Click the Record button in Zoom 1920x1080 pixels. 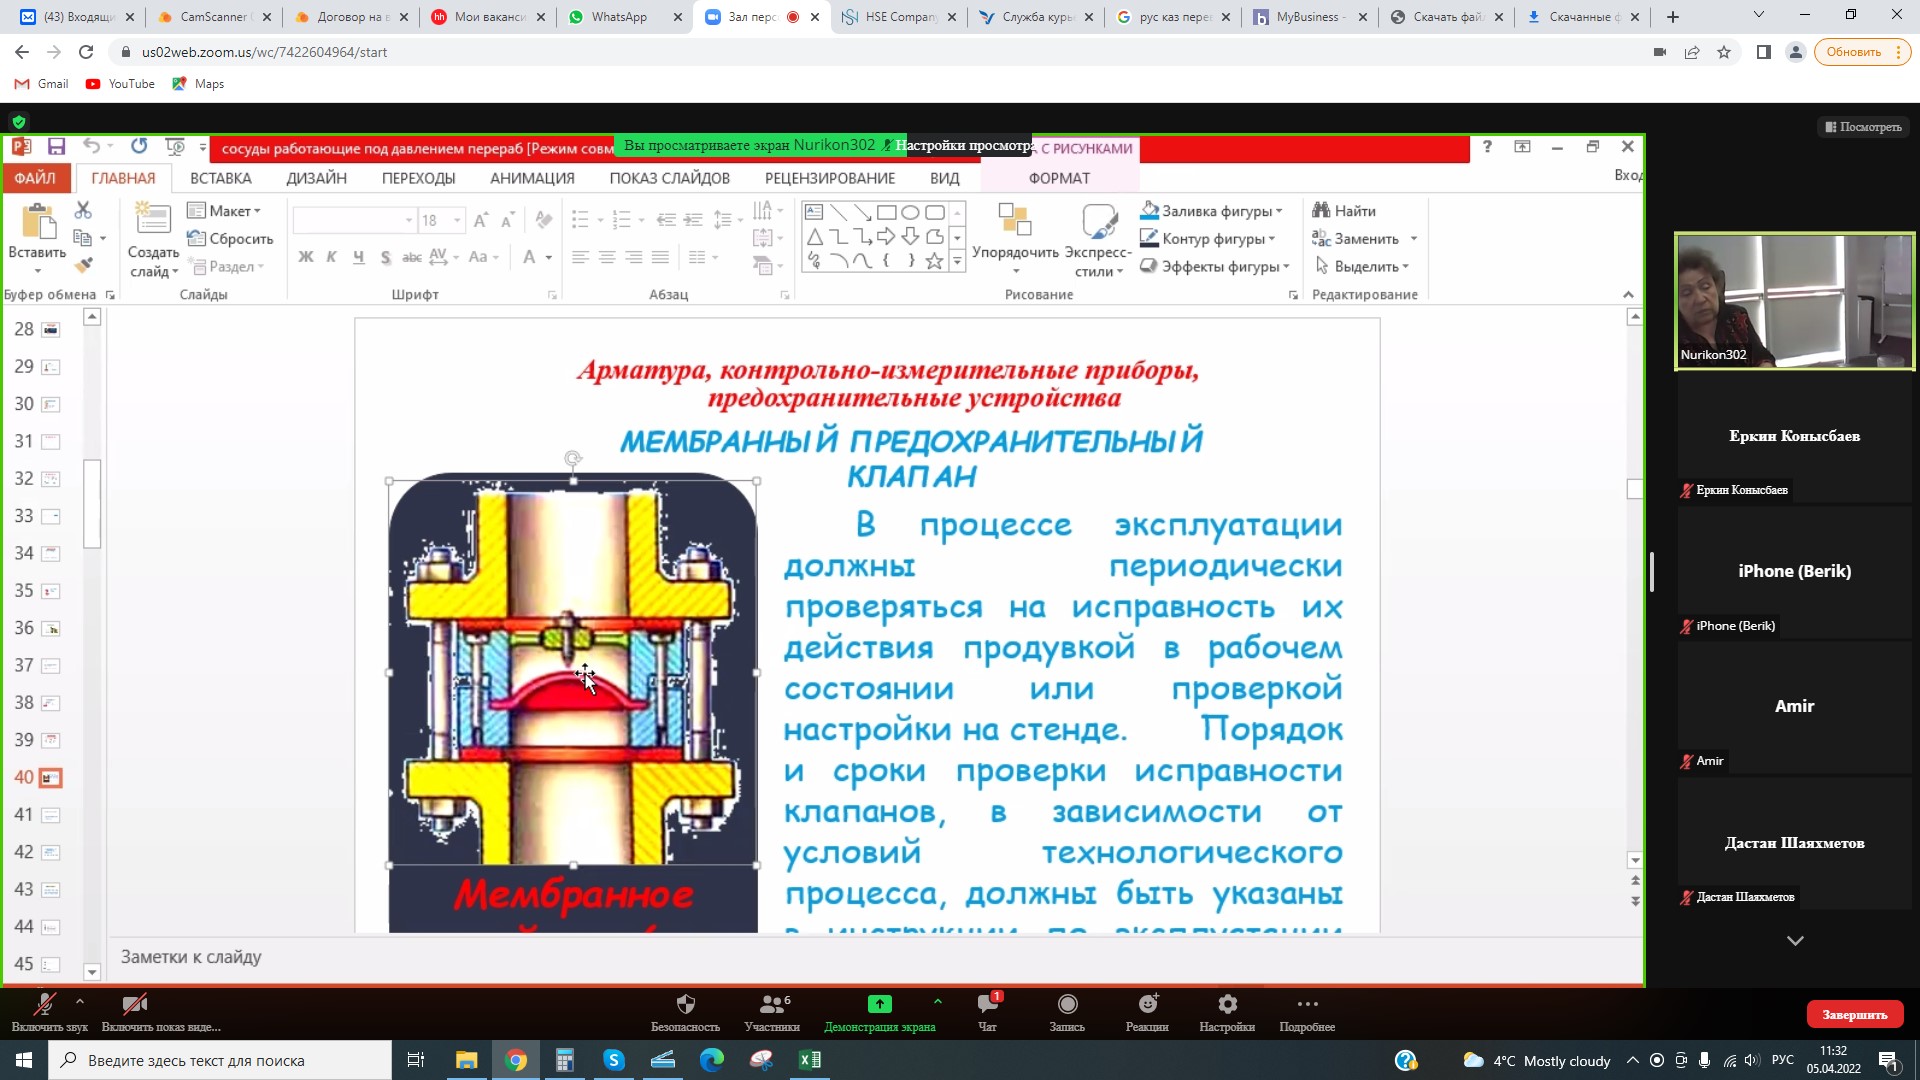(1067, 1004)
